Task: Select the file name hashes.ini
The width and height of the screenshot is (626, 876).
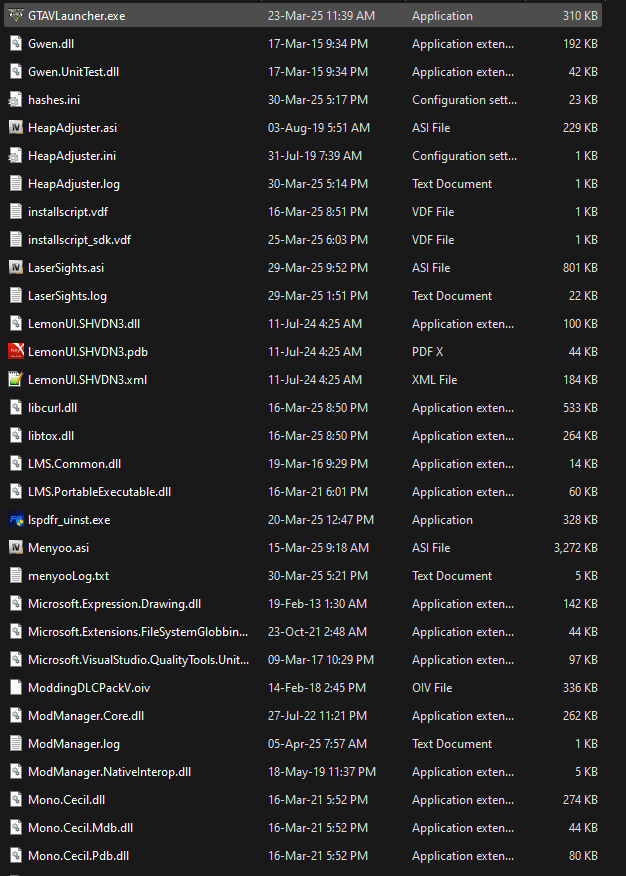Action: click(x=54, y=99)
